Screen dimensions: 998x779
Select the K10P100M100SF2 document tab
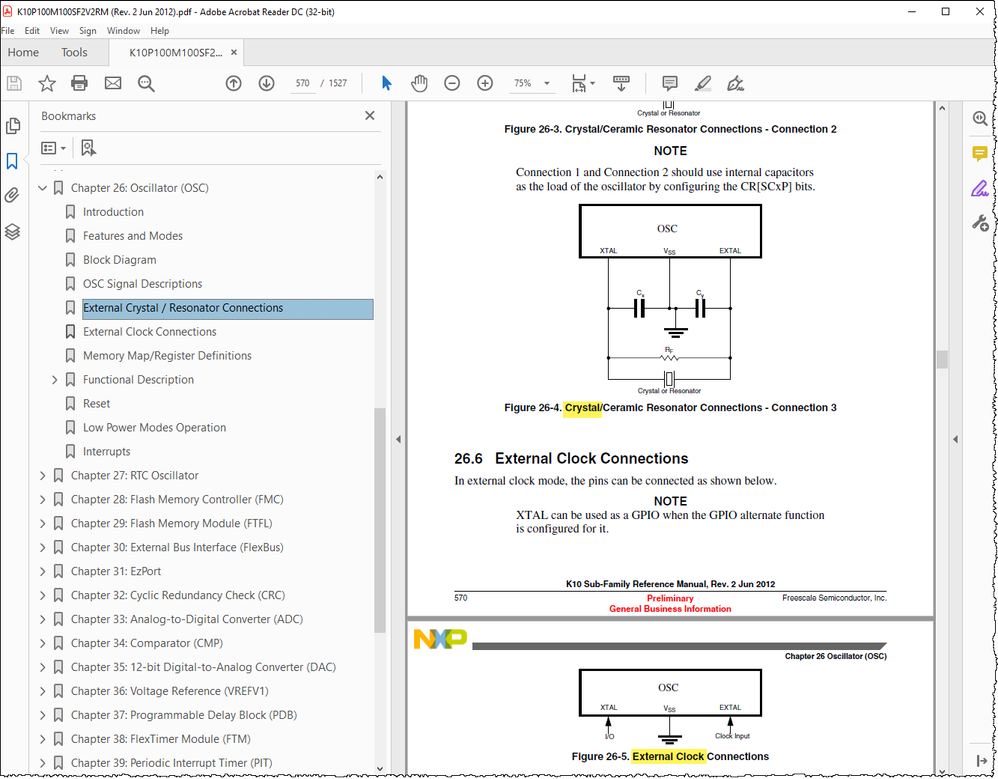pos(176,53)
